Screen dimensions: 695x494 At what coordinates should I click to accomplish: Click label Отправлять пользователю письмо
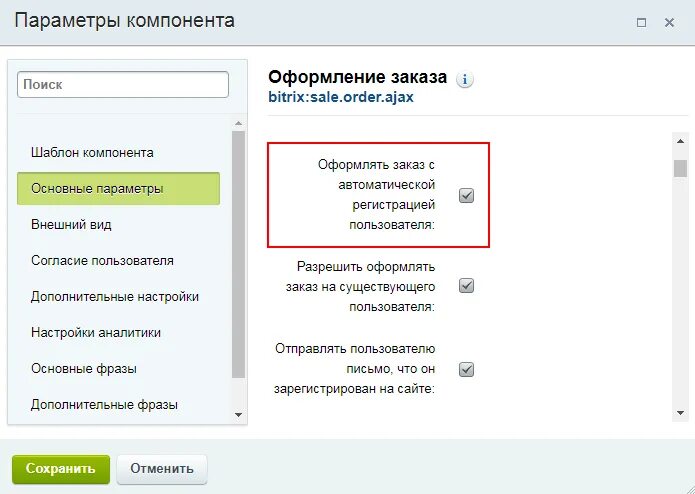click(355, 369)
